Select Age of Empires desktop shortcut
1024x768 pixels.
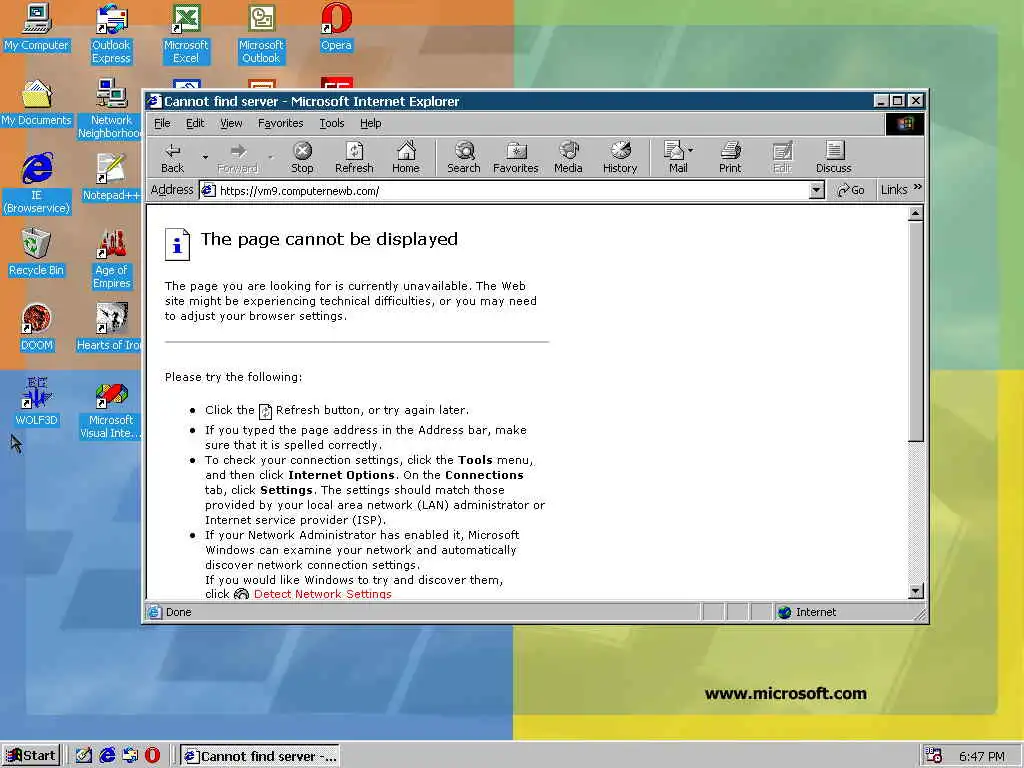coord(111,259)
